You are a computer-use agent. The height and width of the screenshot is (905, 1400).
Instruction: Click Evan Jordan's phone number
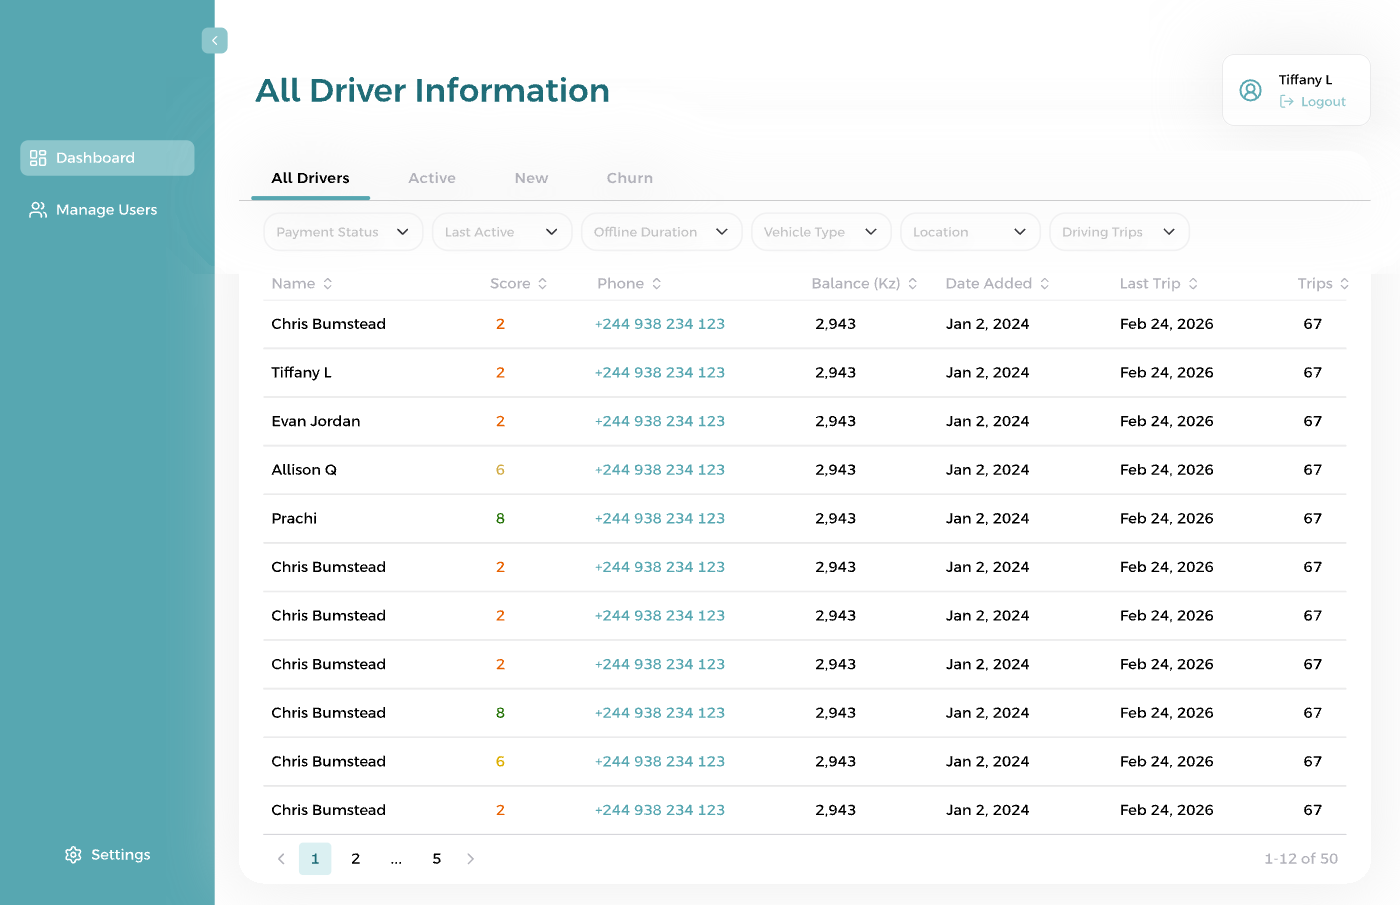pyautogui.click(x=659, y=422)
